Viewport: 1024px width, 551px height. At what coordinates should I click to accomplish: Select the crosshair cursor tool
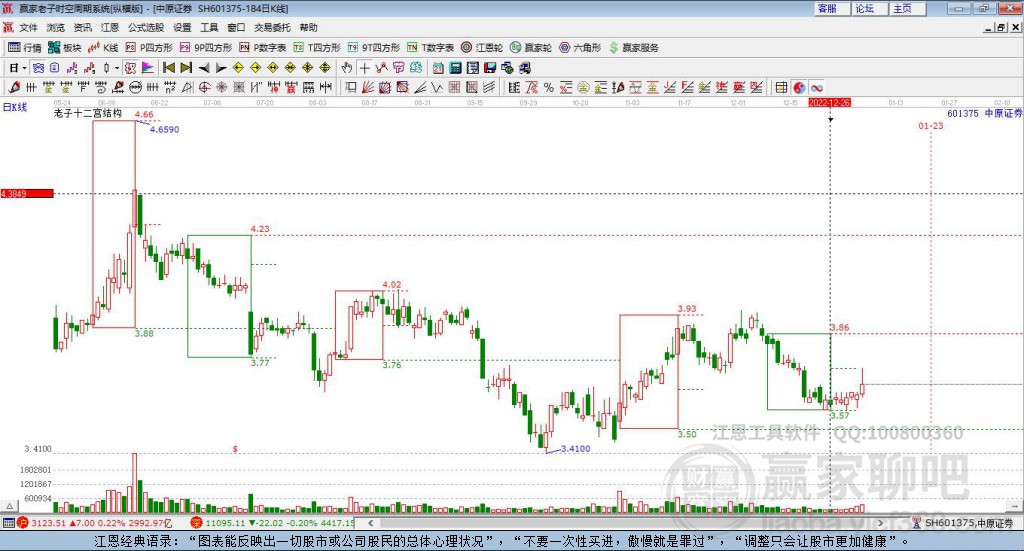pos(364,67)
